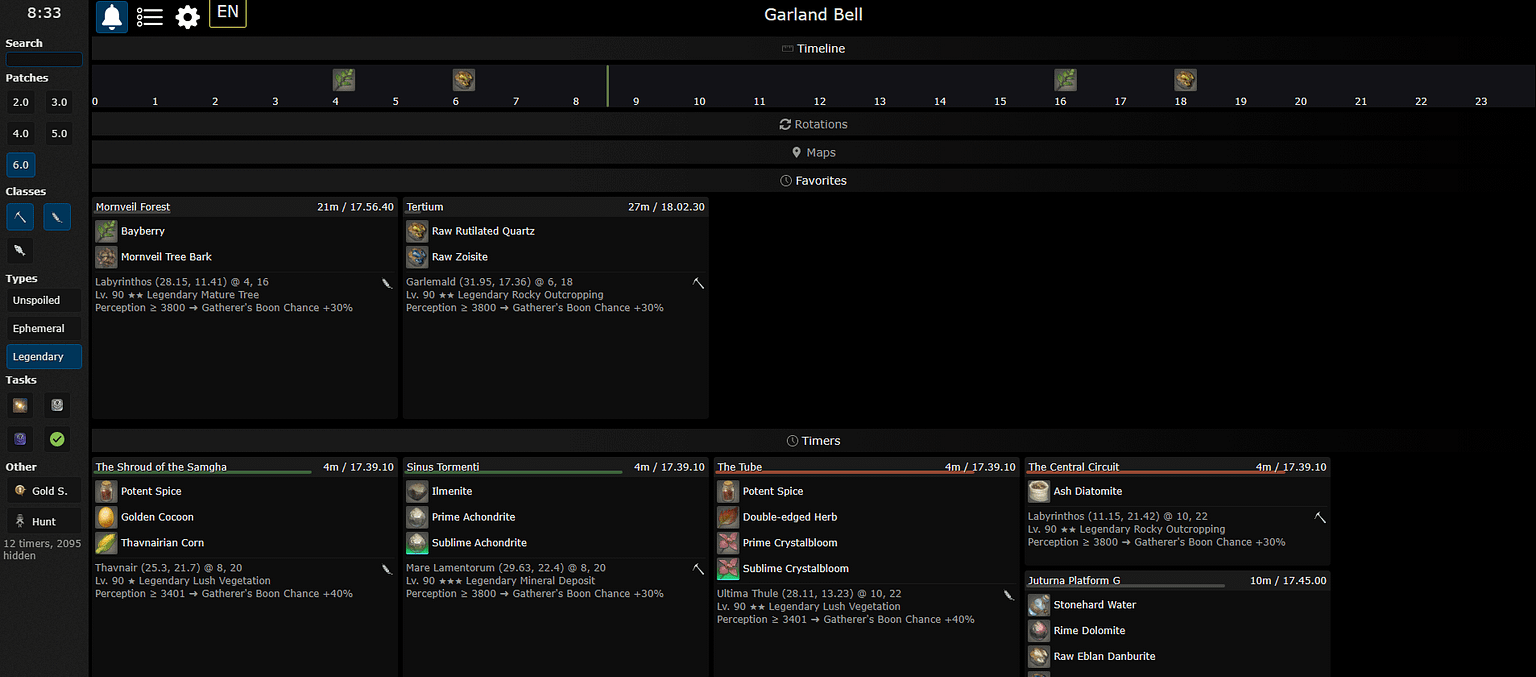Click the Raw Zoisite item icon
This screenshot has height=677, width=1536.
[417, 257]
